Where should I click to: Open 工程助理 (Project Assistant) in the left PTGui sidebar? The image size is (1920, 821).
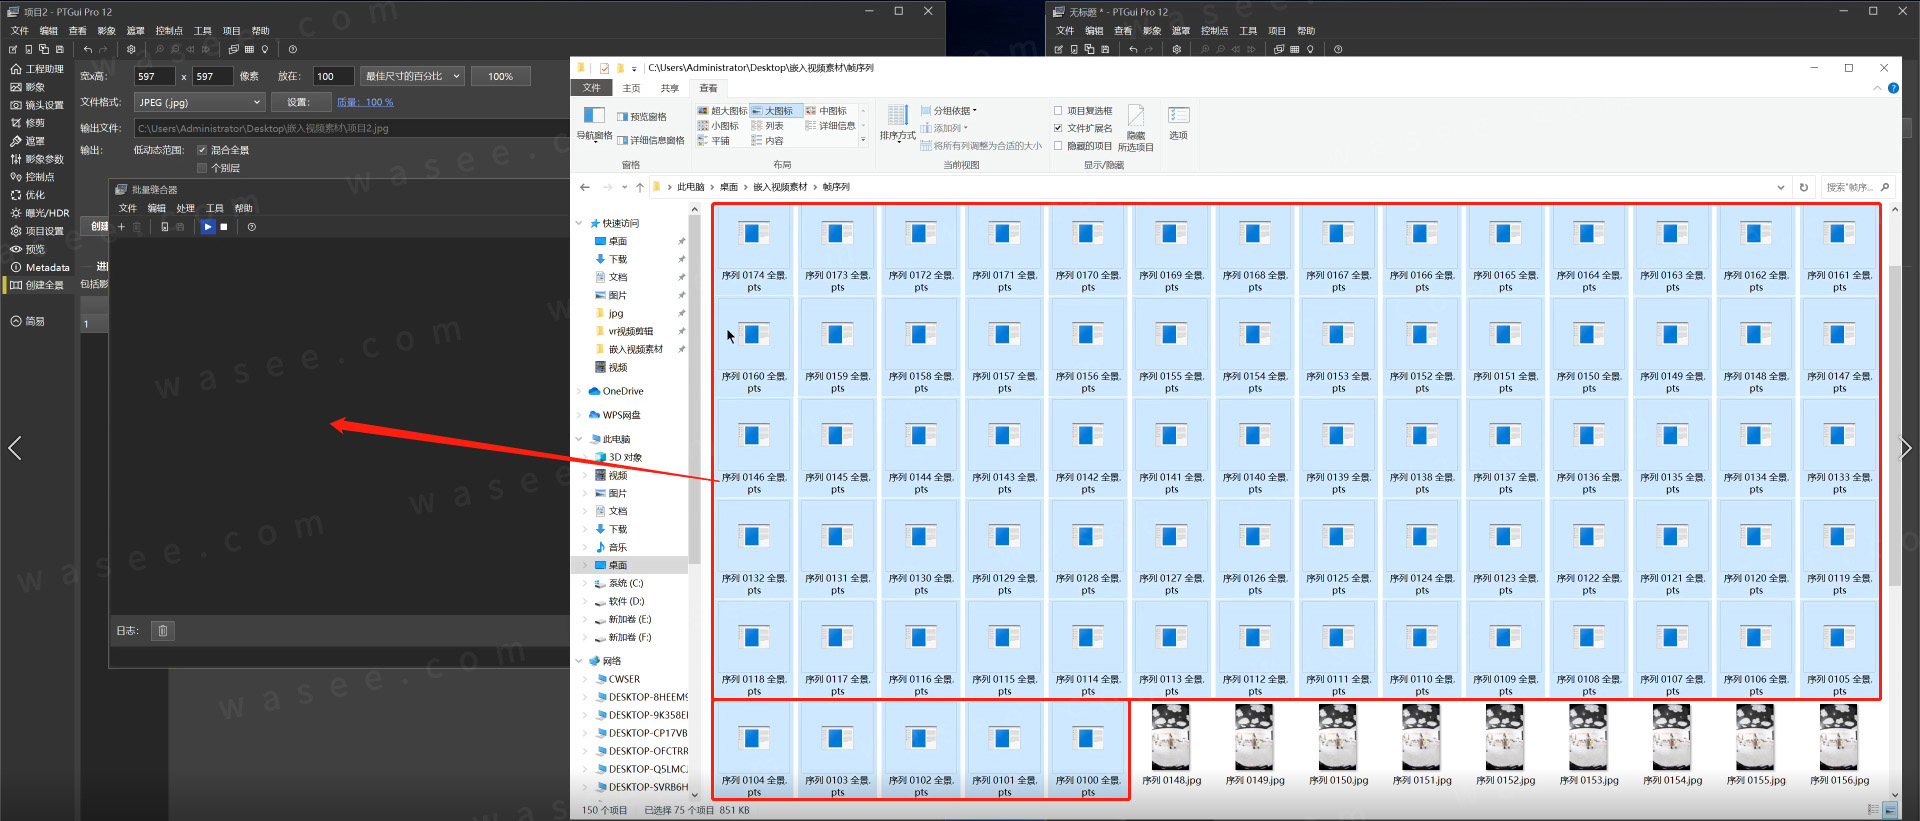point(37,69)
